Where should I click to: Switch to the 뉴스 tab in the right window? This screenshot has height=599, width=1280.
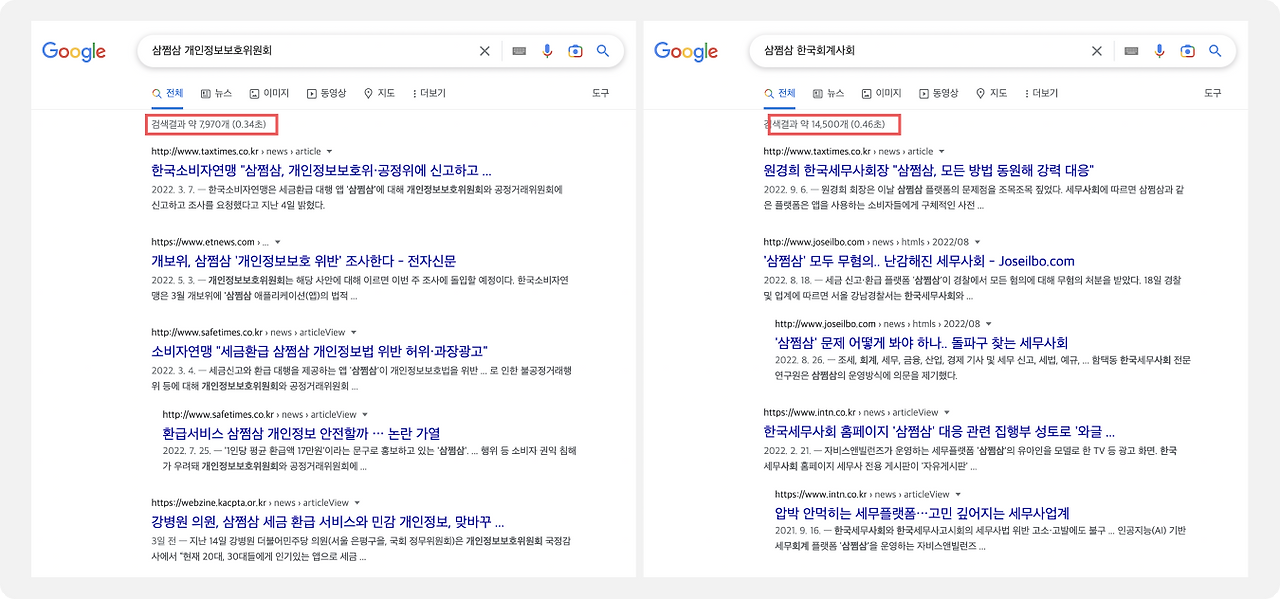[x=828, y=93]
